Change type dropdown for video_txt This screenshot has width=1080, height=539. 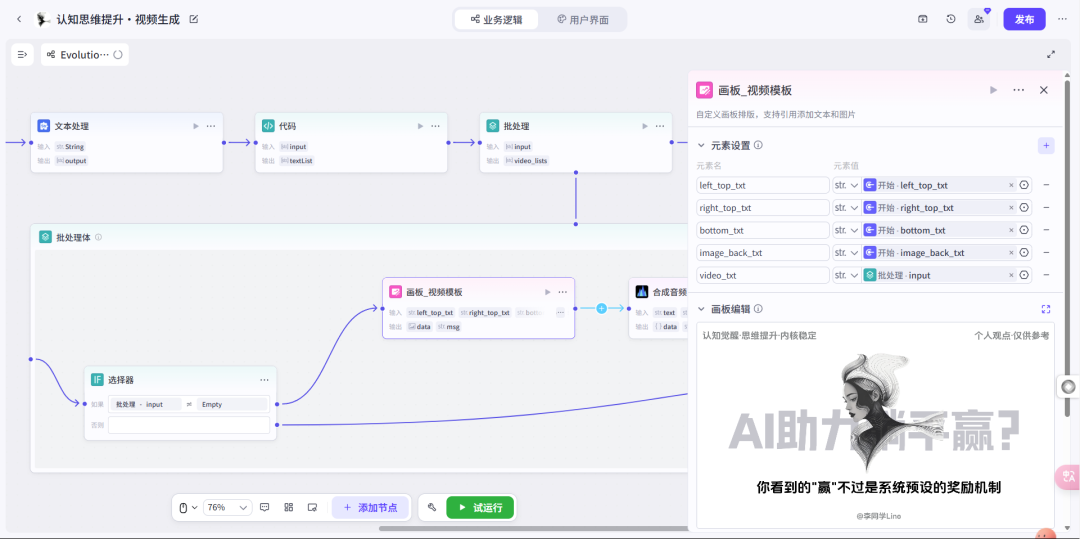[x=846, y=275]
